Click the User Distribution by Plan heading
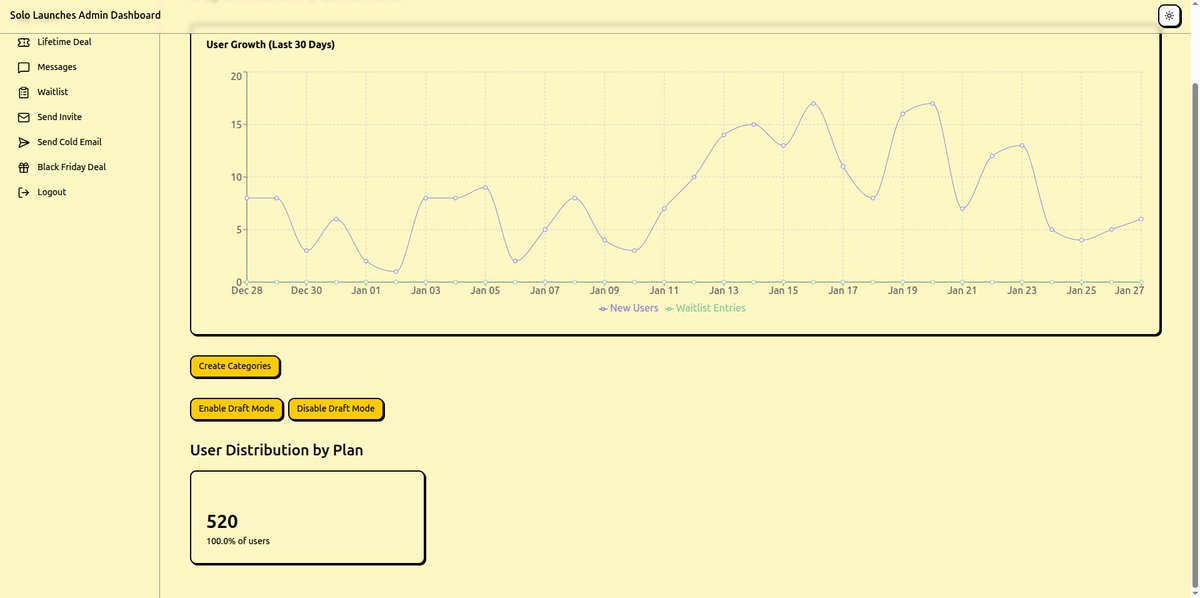 click(x=276, y=450)
